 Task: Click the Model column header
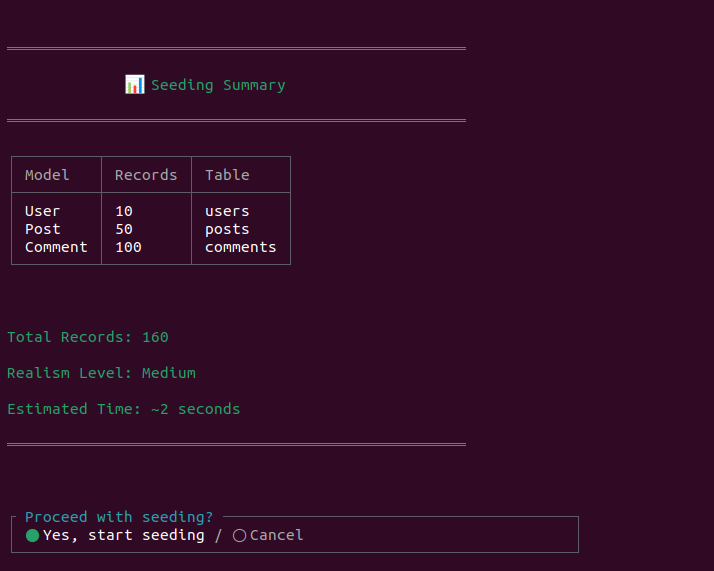[47, 175]
